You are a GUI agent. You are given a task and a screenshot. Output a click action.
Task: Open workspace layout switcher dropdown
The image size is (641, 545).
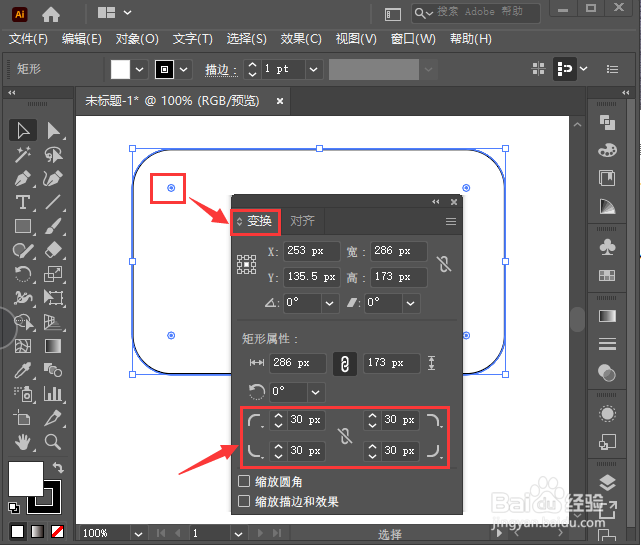[128, 13]
